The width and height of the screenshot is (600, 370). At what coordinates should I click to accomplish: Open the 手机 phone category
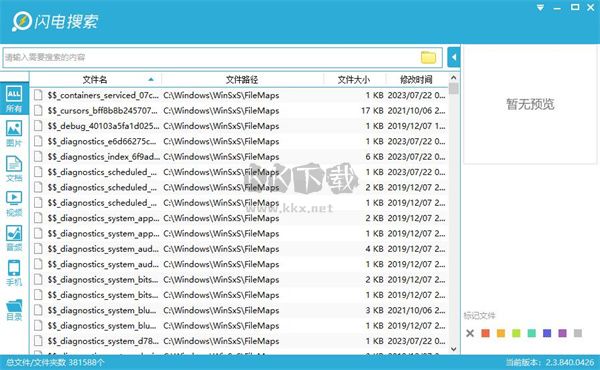14,273
